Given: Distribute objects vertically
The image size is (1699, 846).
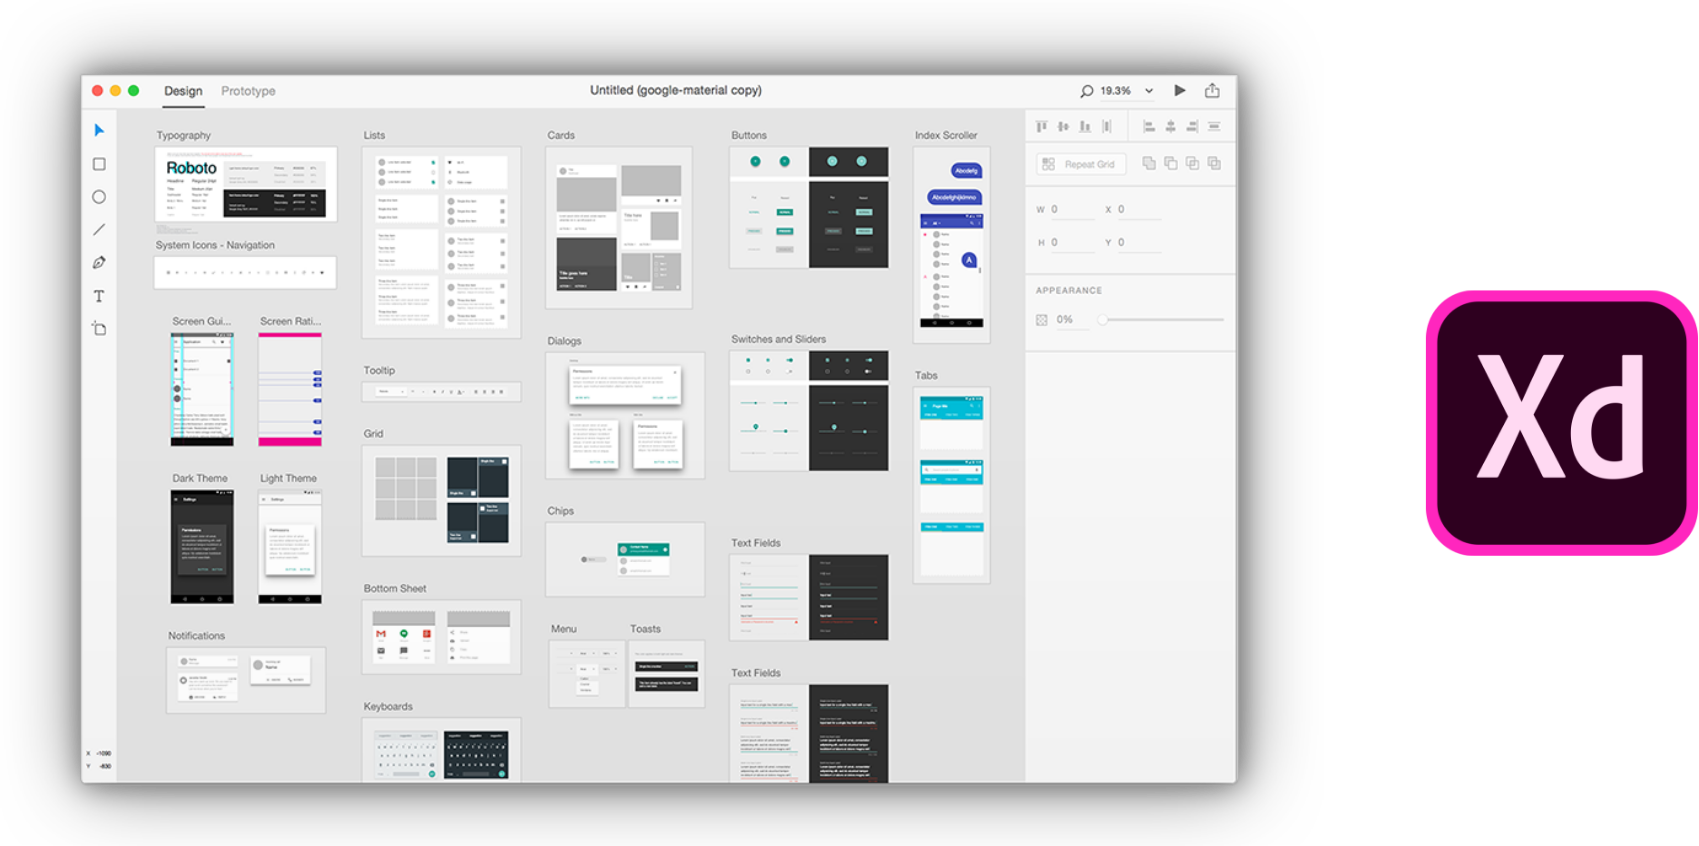Looking at the screenshot, I should [x=1214, y=127].
